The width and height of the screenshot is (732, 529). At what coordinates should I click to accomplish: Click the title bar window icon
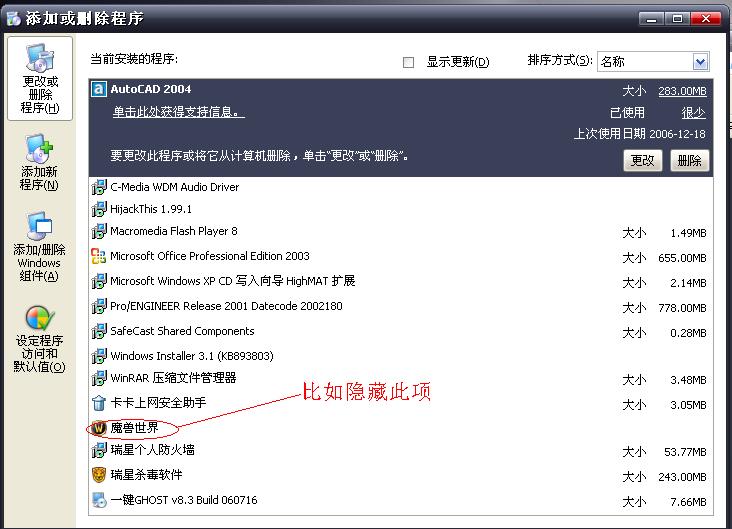[x=14, y=19]
